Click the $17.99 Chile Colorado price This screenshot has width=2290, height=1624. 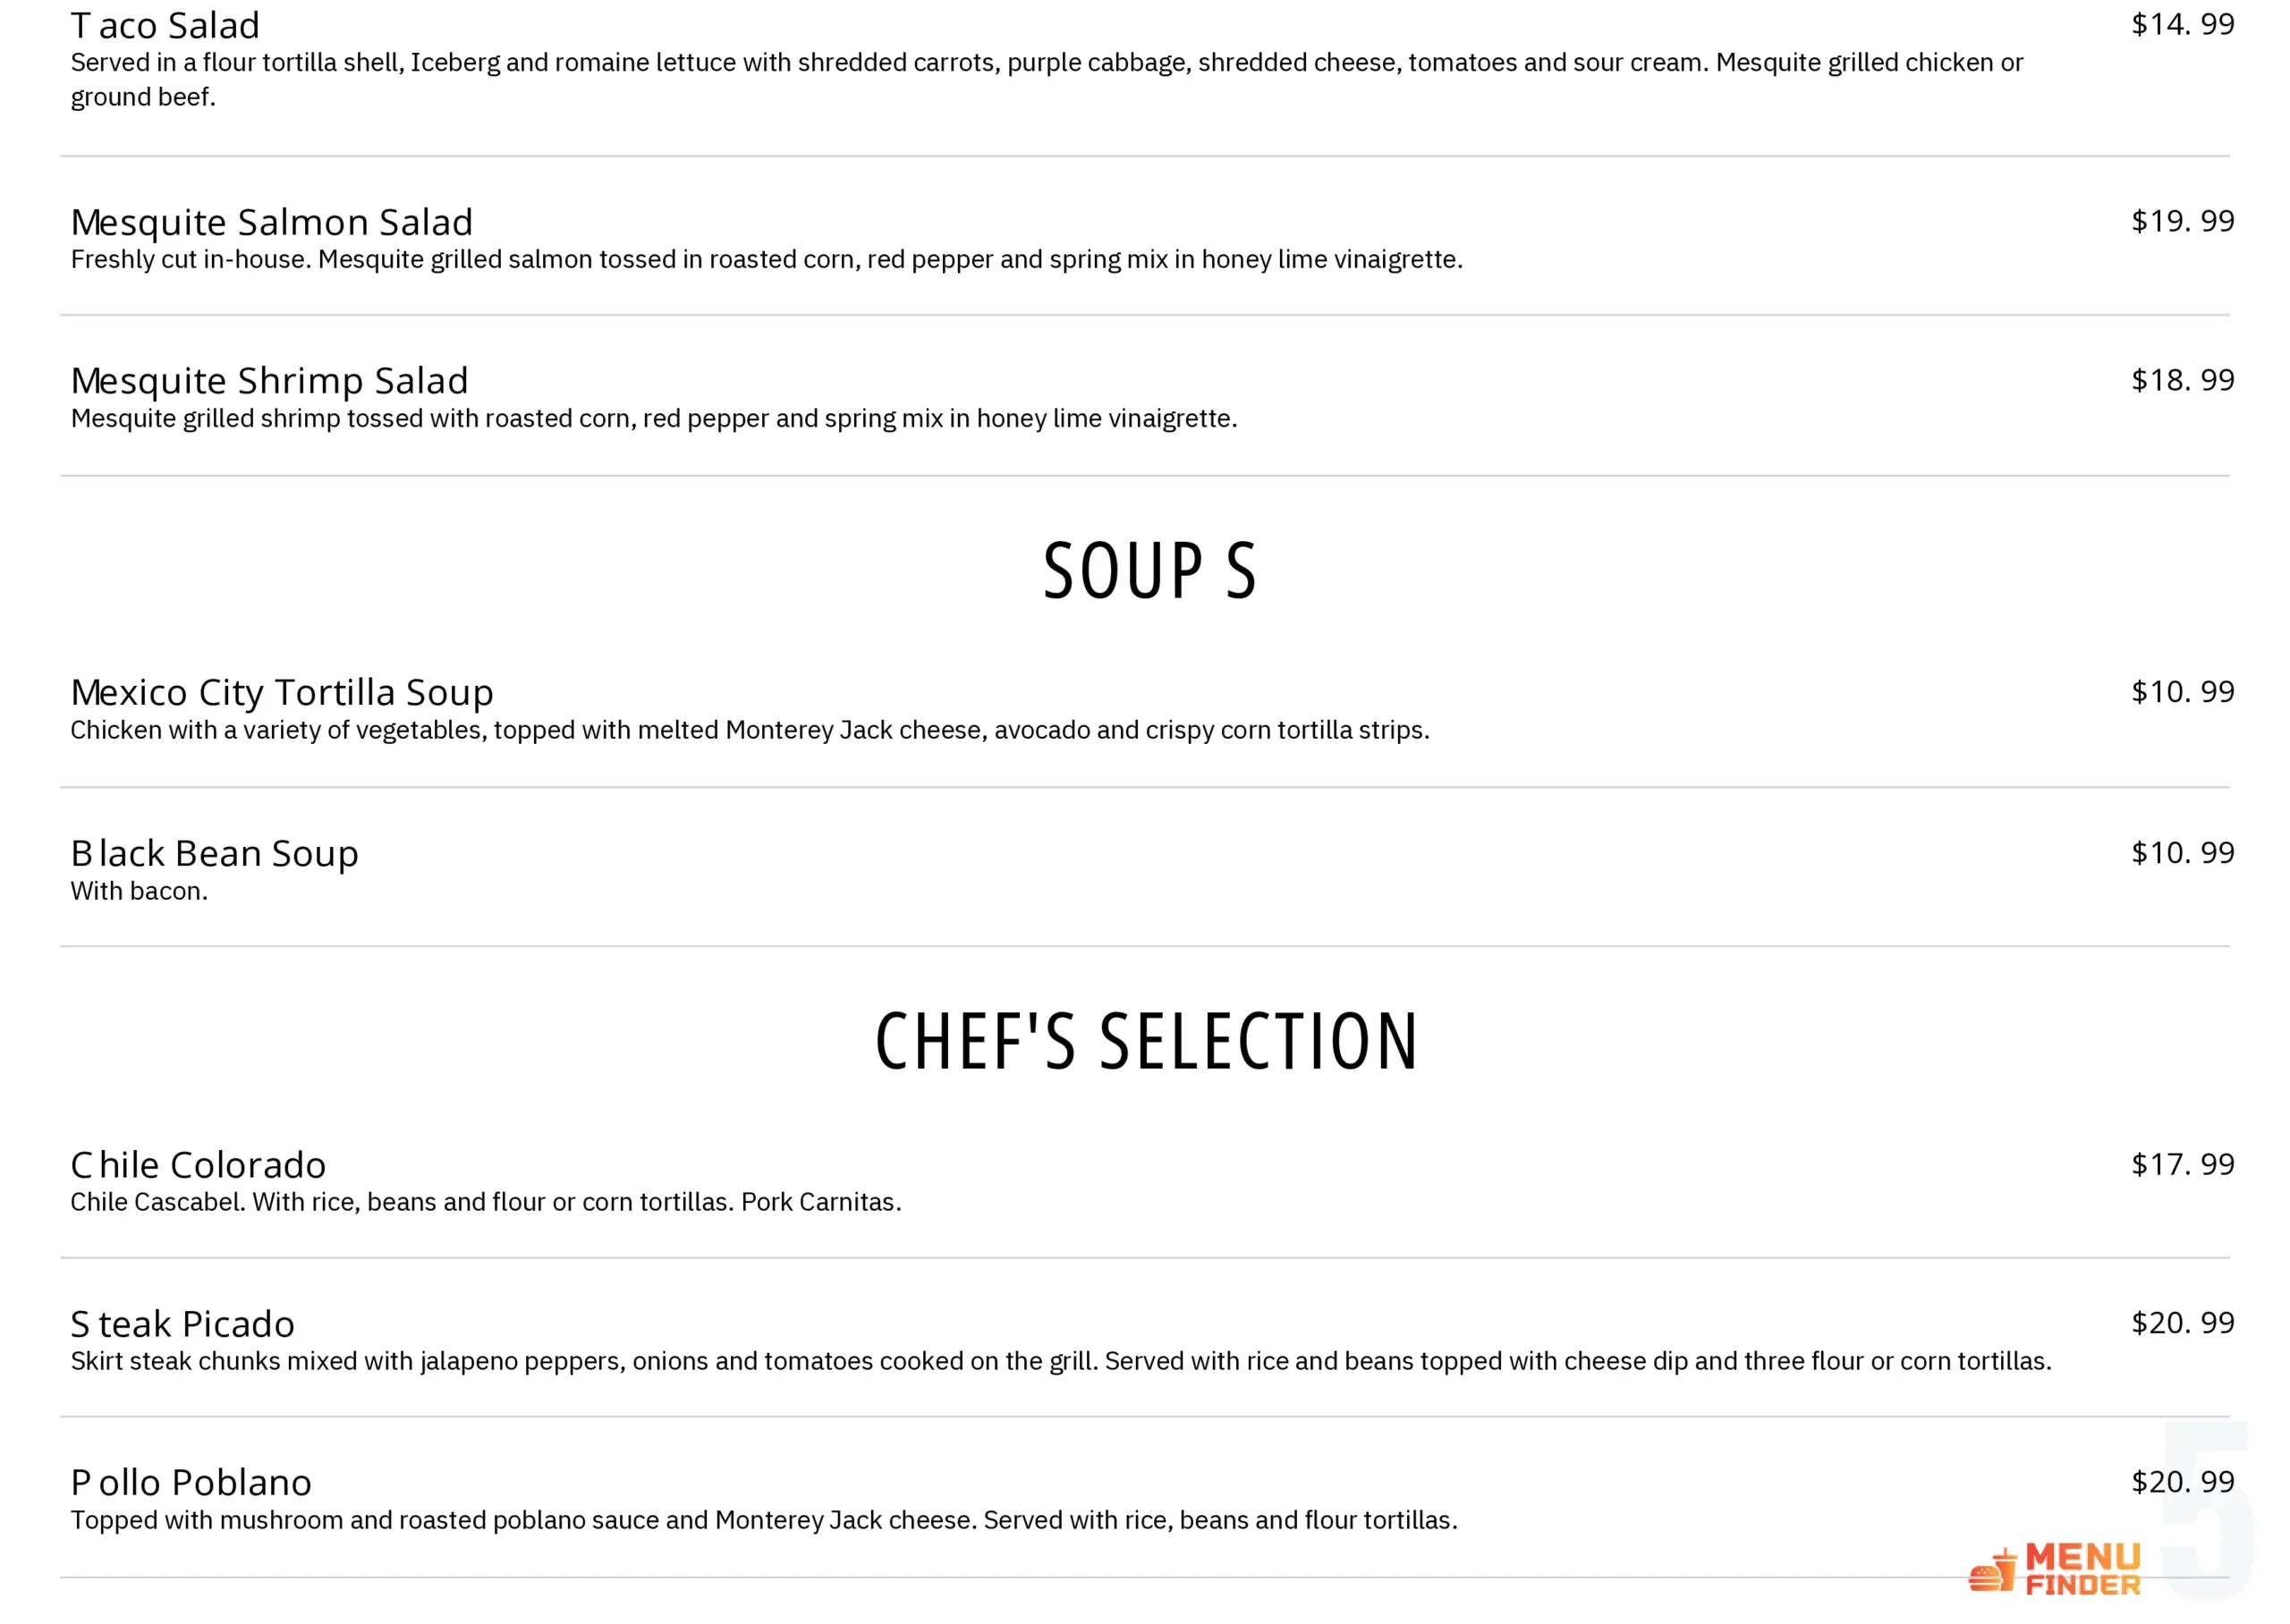pos(2182,1164)
